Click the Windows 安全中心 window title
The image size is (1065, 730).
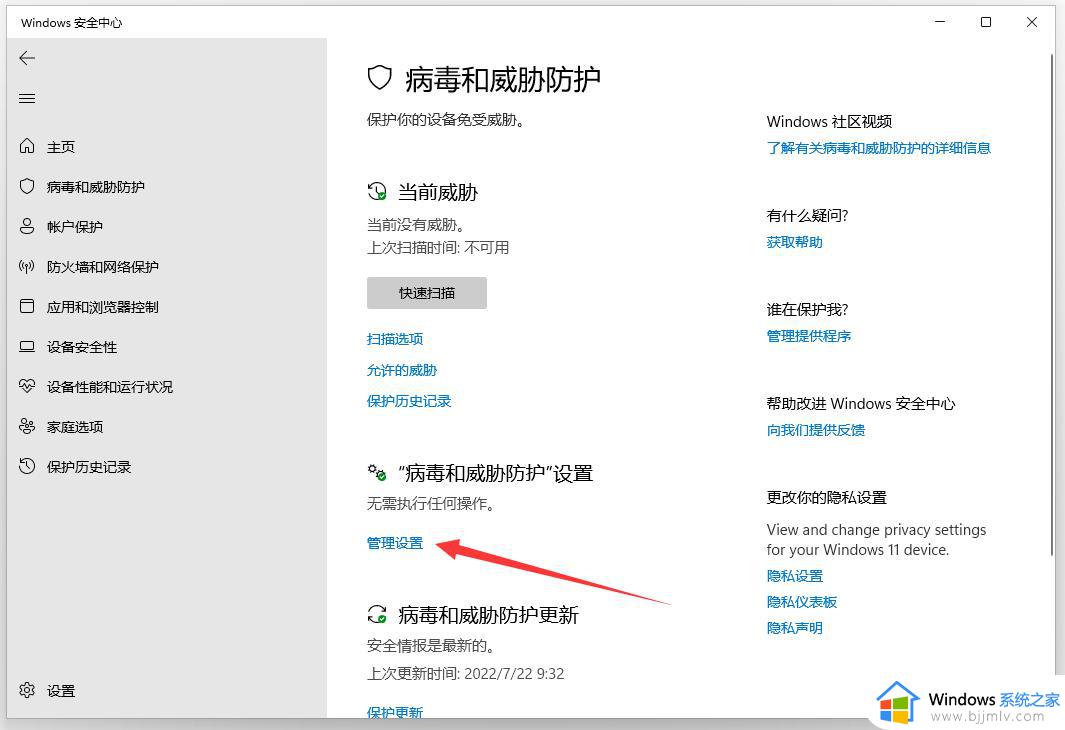coord(71,22)
